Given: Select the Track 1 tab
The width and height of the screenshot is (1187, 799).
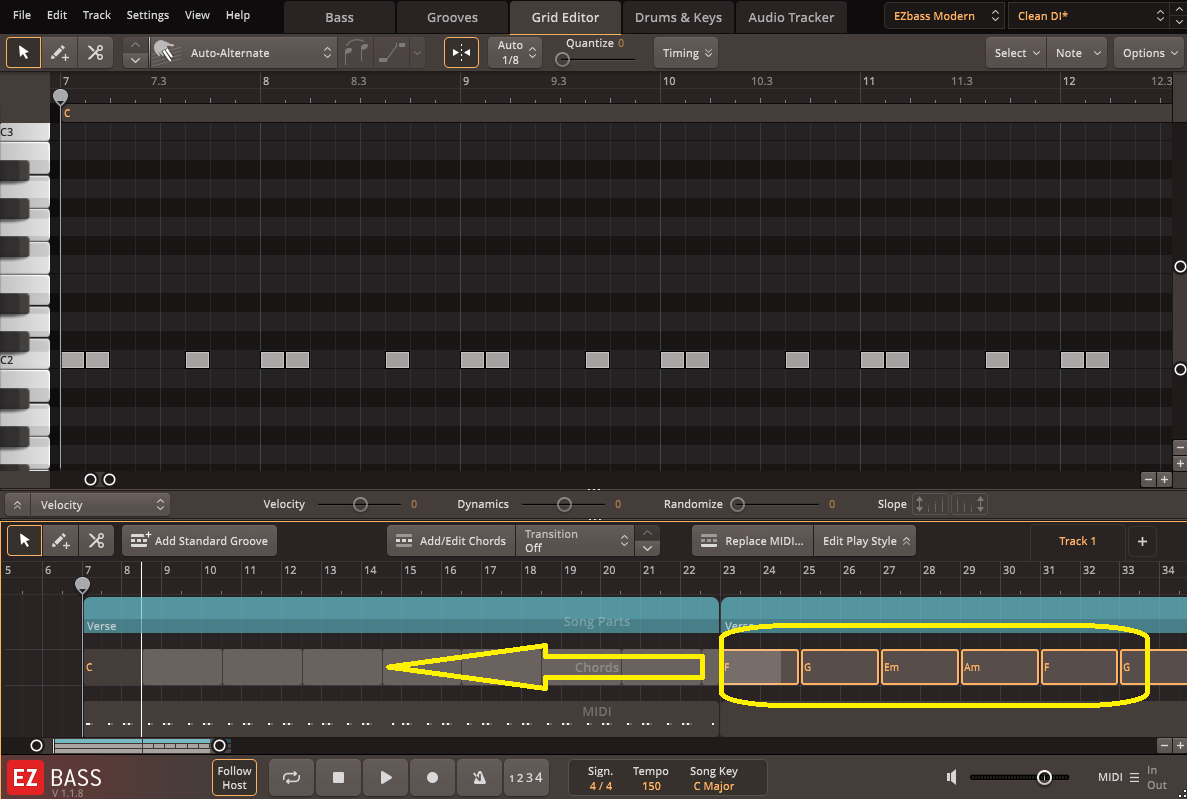Looking at the screenshot, I should click(x=1077, y=541).
